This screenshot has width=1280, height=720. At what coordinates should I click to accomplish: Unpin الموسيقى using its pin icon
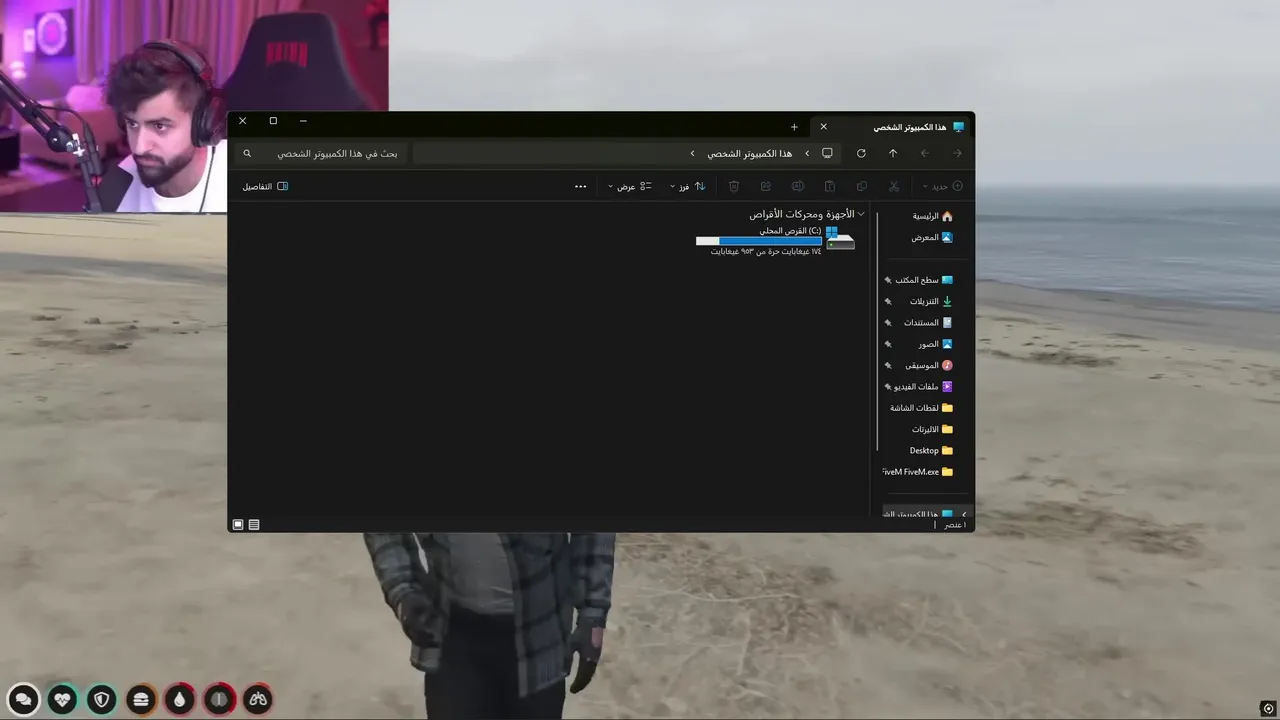pos(887,365)
